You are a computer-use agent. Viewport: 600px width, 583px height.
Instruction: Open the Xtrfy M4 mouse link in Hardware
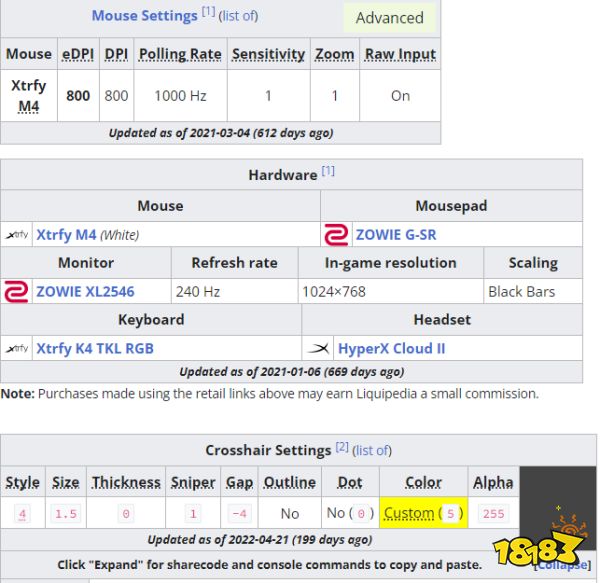tap(66, 235)
